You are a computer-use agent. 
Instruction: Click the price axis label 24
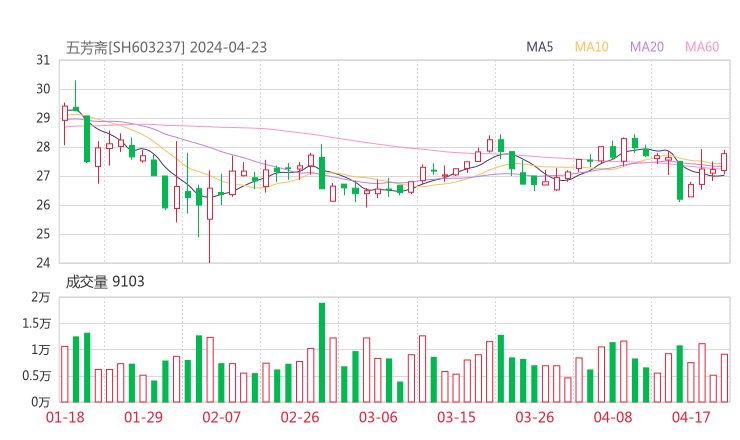click(x=43, y=262)
